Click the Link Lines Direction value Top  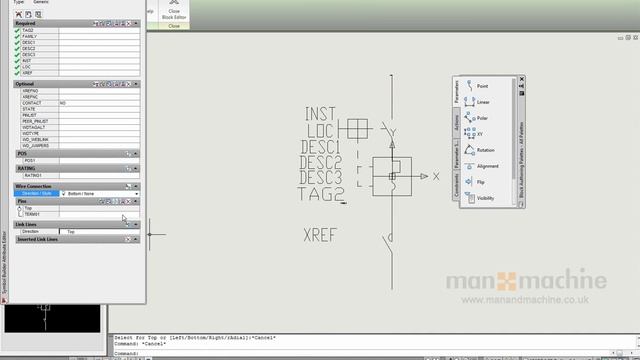pyautogui.click(x=99, y=232)
